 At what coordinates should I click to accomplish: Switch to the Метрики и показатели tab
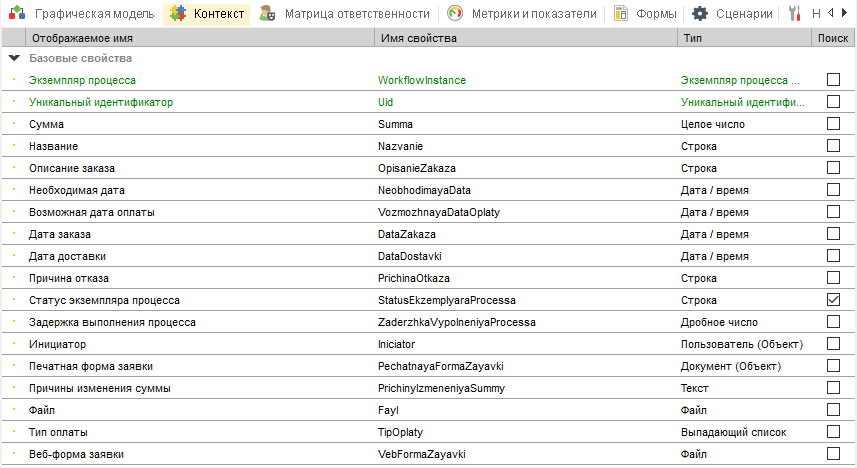[532, 14]
